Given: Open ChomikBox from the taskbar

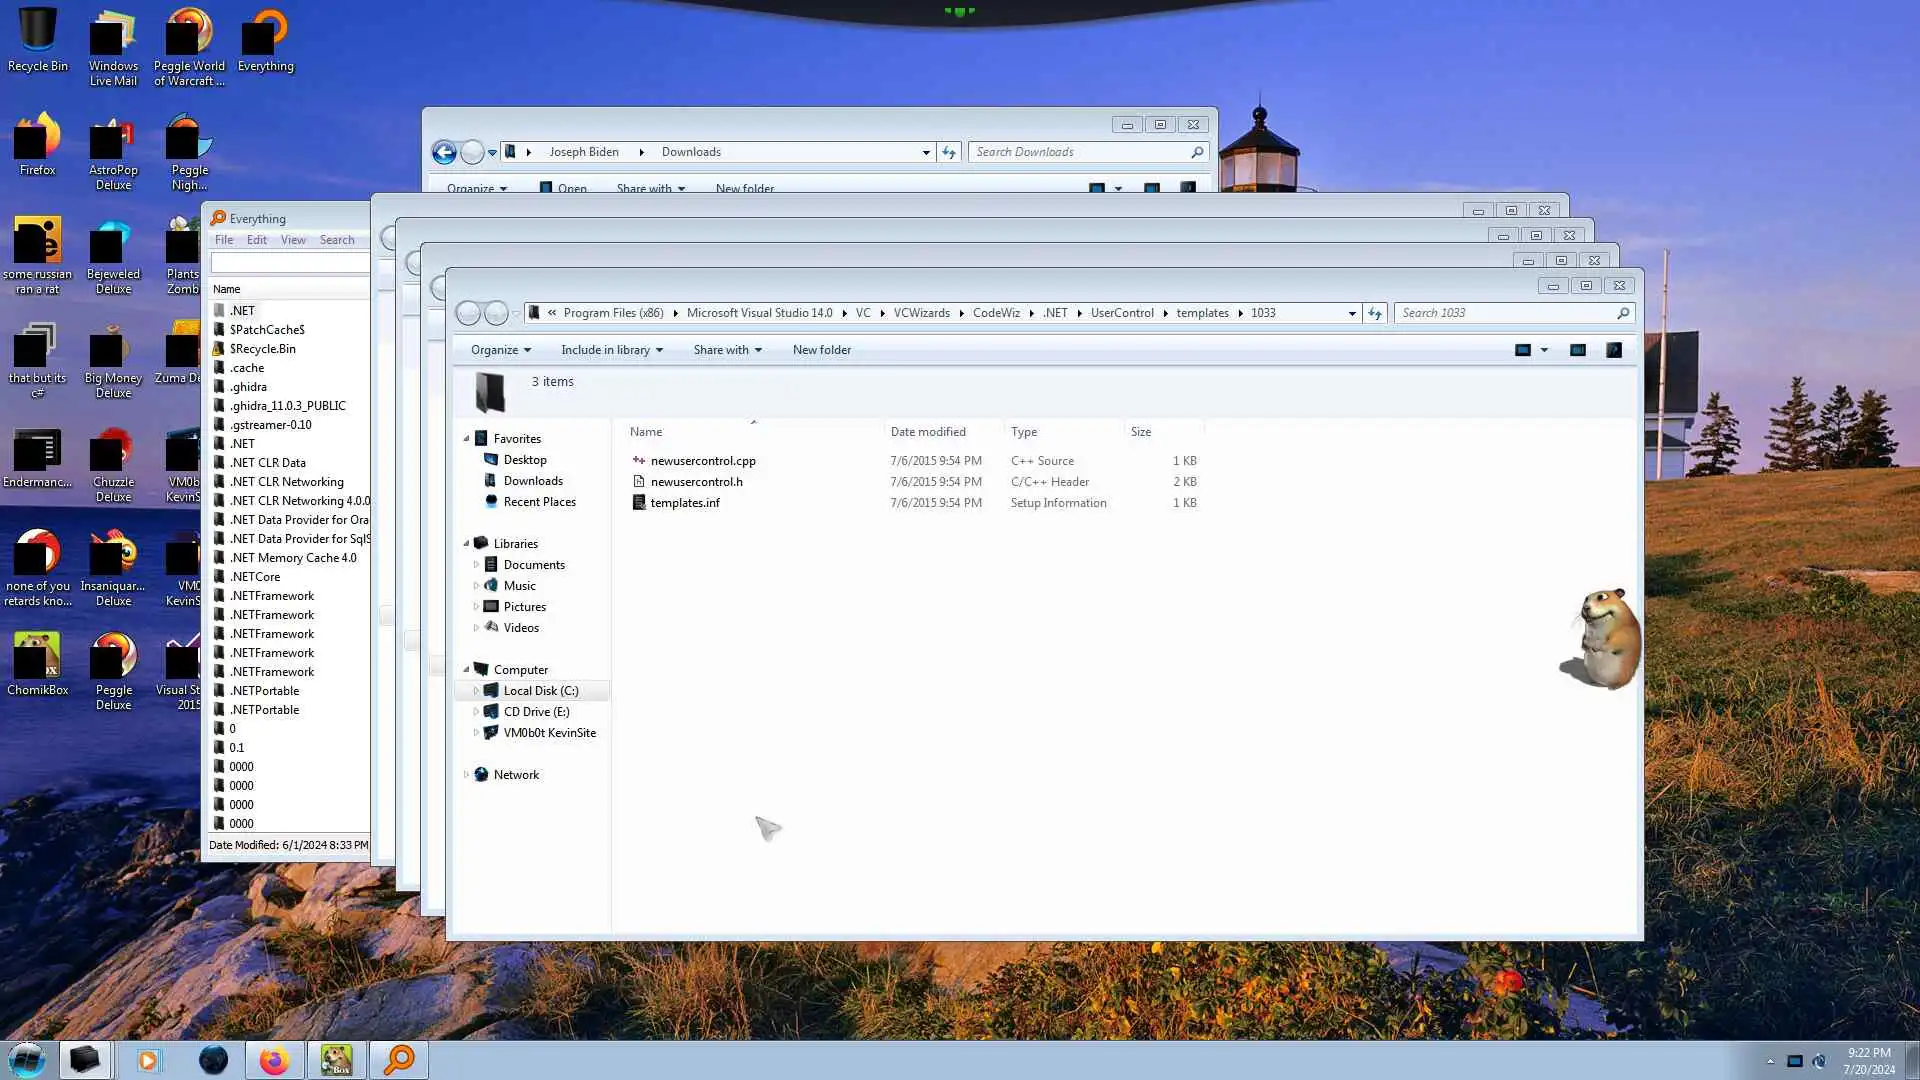Looking at the screenshot, I should coord(336,1060).
